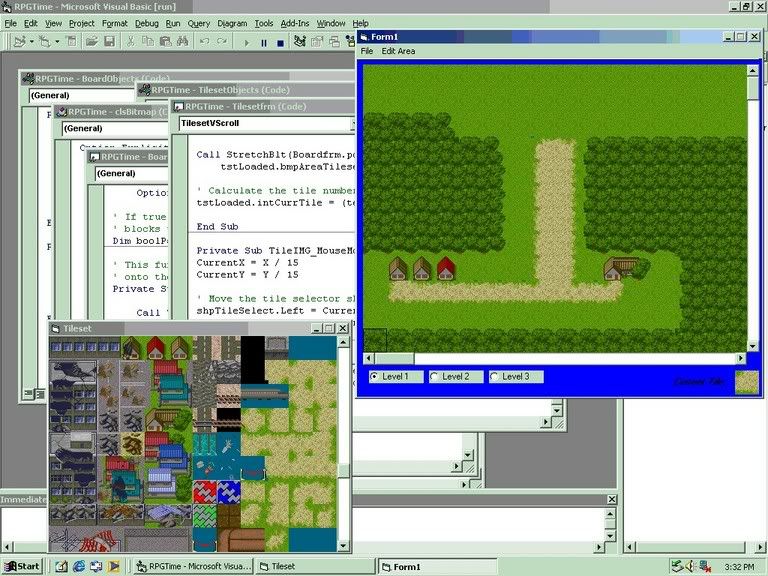Click the Find binoculars icon
The image size is (768, 576).
pos(183,42)
